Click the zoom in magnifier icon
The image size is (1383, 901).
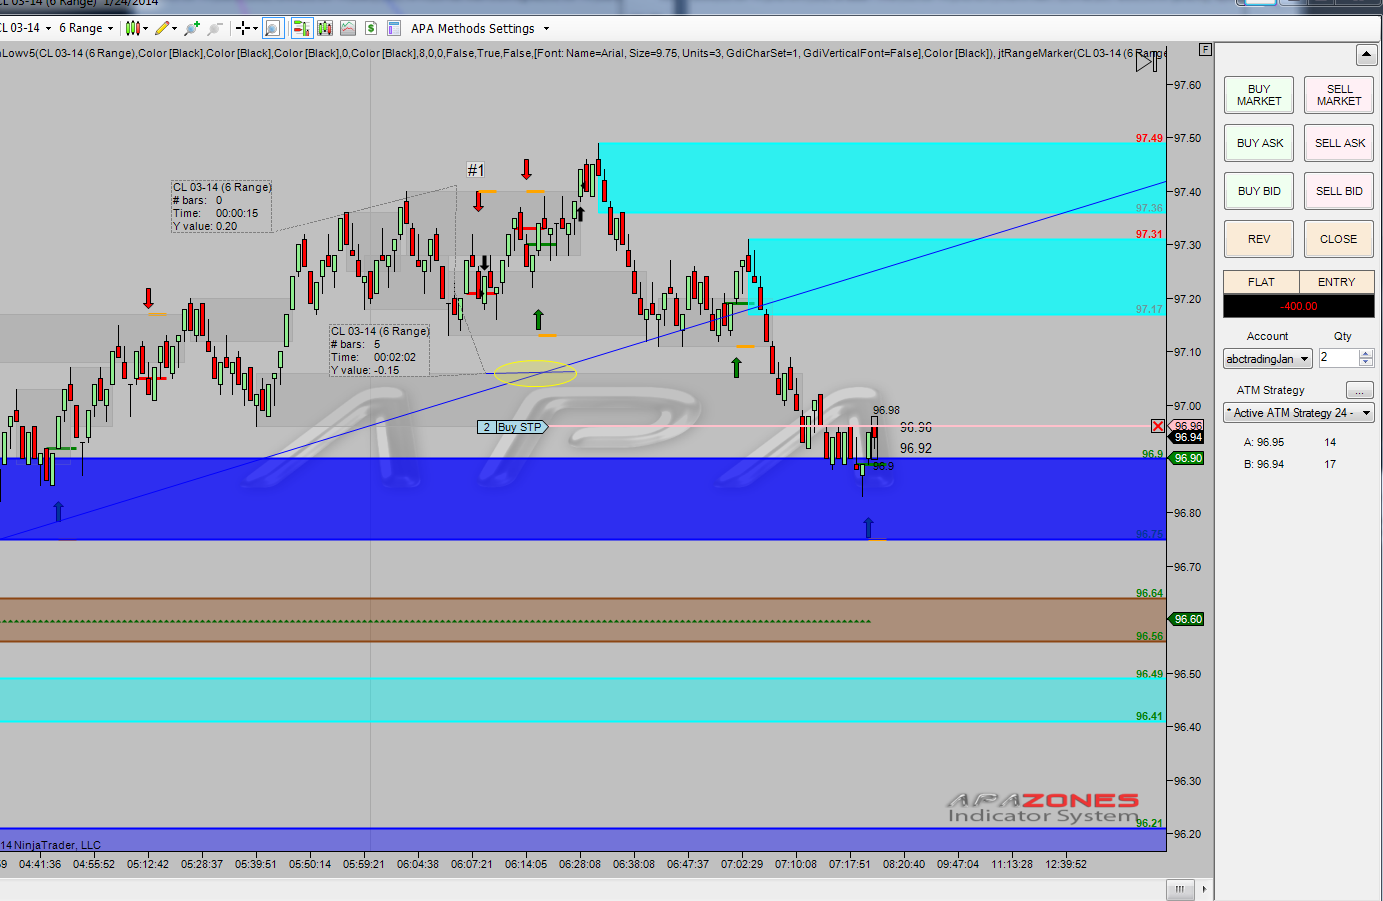click(192, 28)
